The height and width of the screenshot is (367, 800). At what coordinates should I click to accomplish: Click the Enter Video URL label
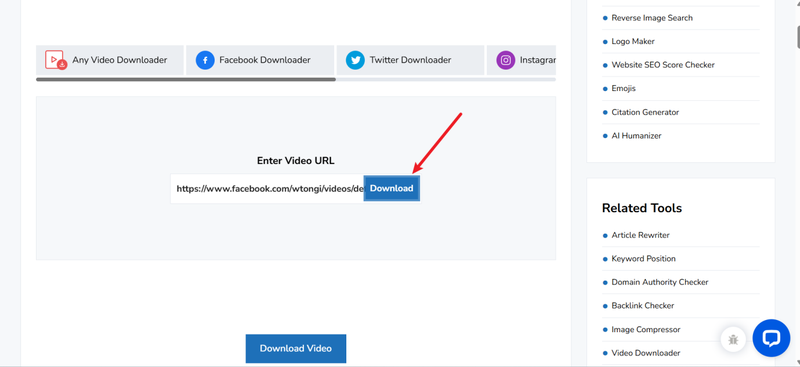[x=296, y=161]
